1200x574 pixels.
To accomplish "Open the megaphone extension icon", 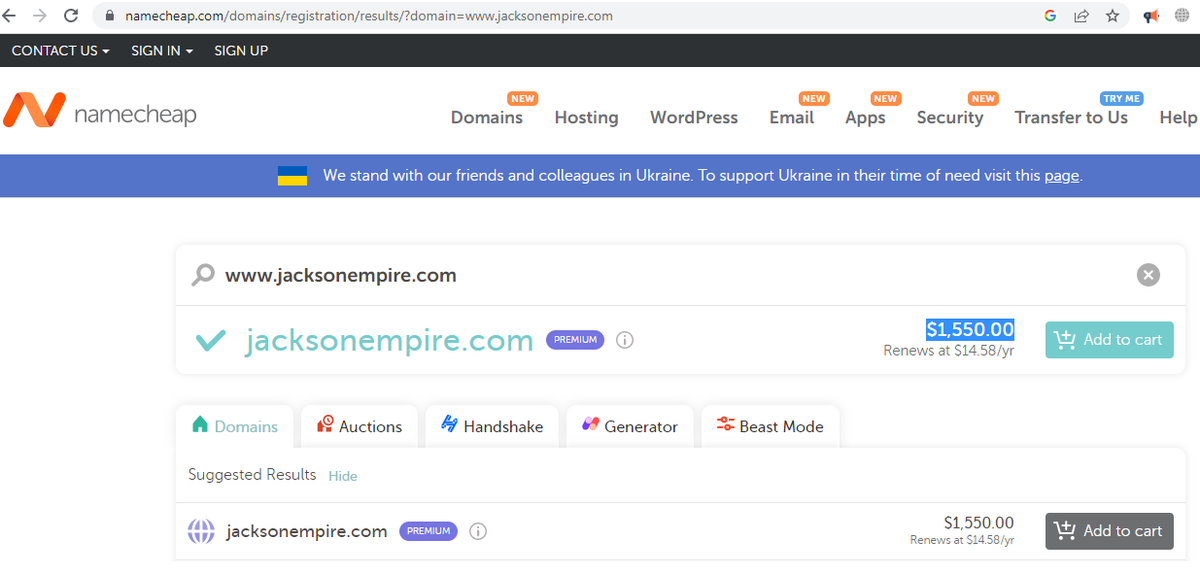I will tap(1151, 16).
